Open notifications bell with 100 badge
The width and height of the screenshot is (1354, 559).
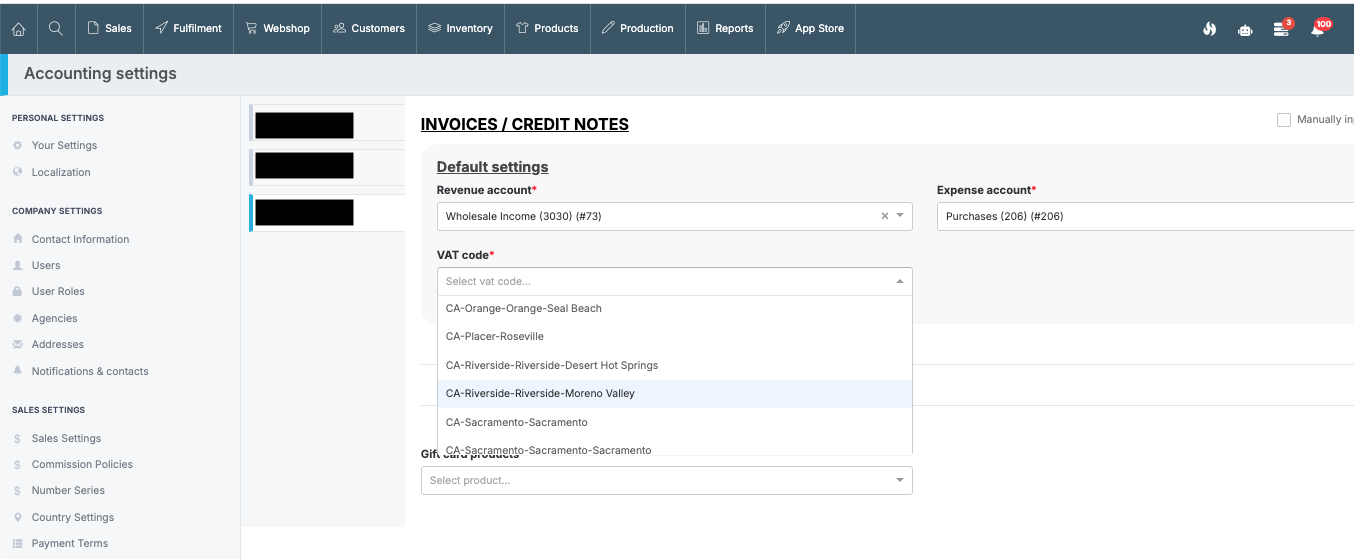tap(1318, 29)
